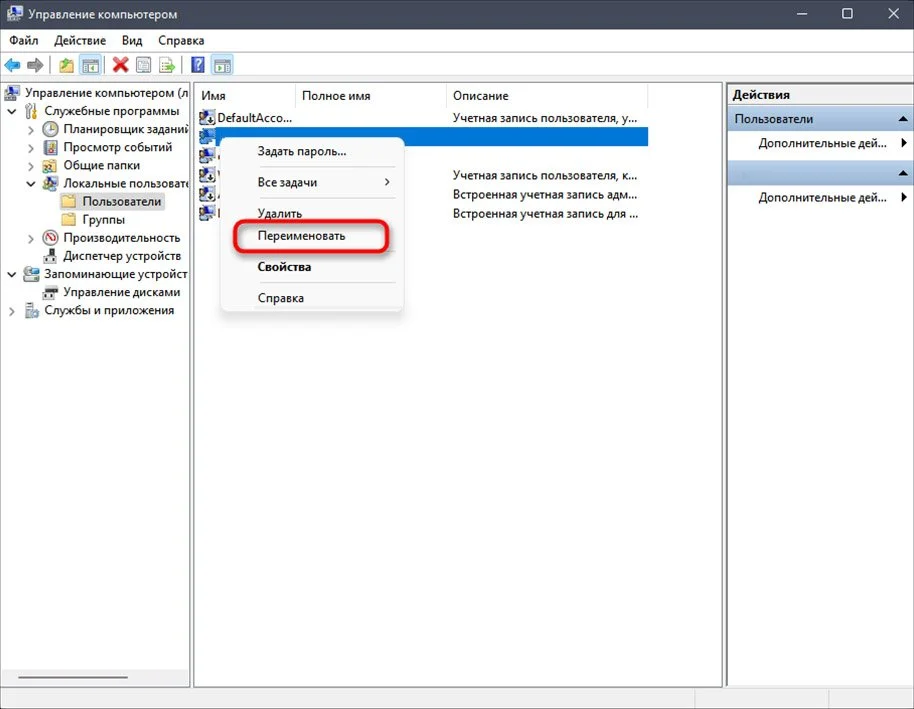
Task: Collapse the Пользователи actions section arrow
Action: pyautogui.click(x=903, y=119)
